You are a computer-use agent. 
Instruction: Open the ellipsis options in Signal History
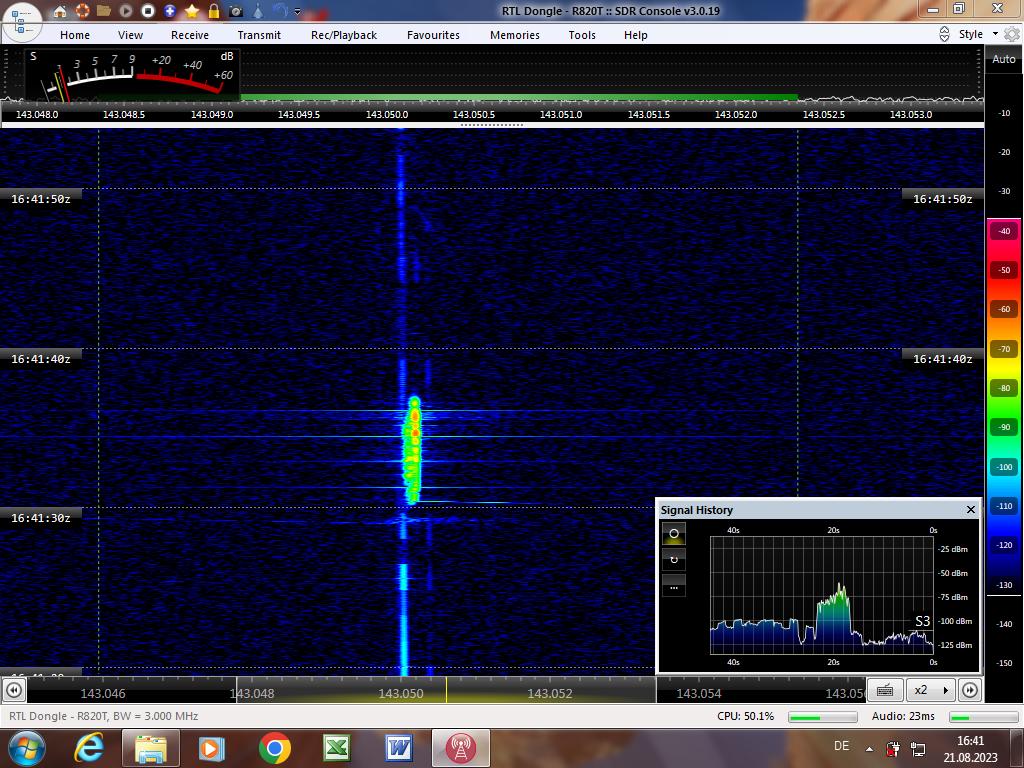(x=674, y=586)
